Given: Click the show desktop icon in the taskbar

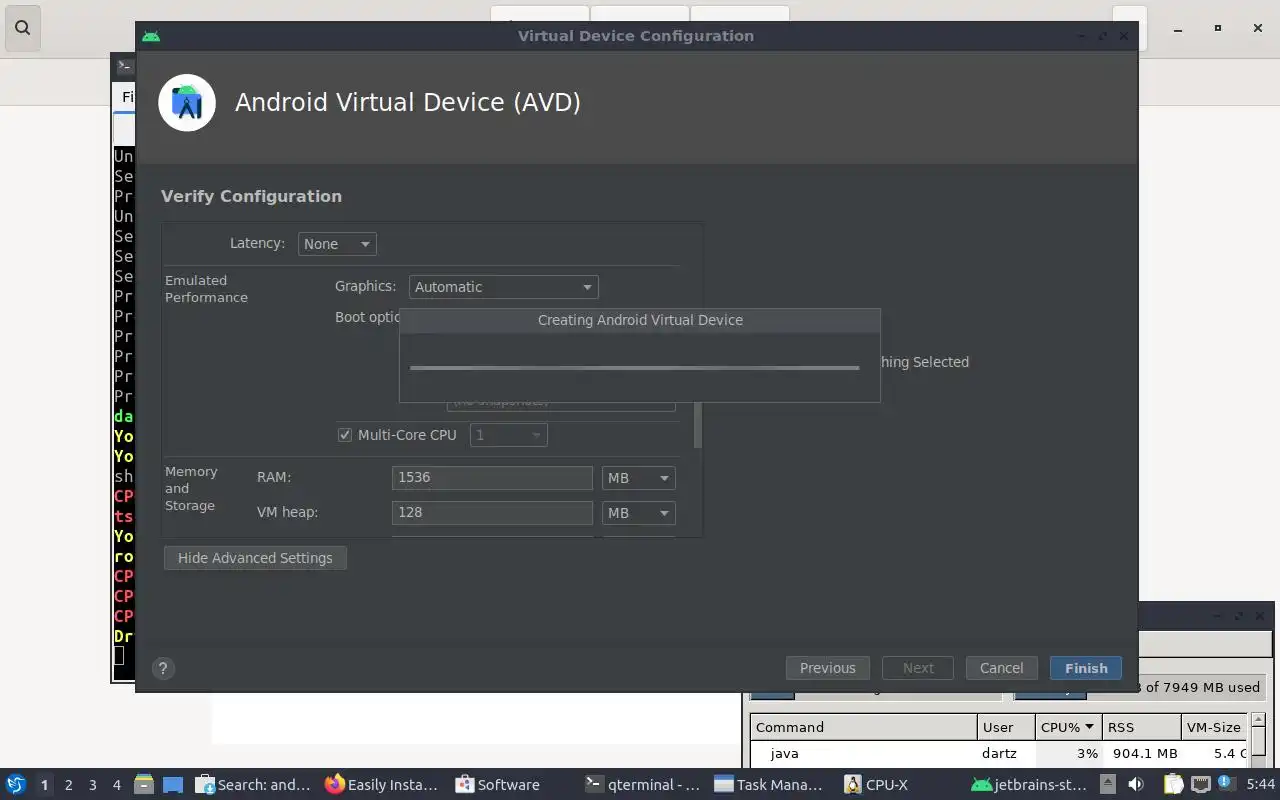Looking at the screenshot, I should (172, 784).
